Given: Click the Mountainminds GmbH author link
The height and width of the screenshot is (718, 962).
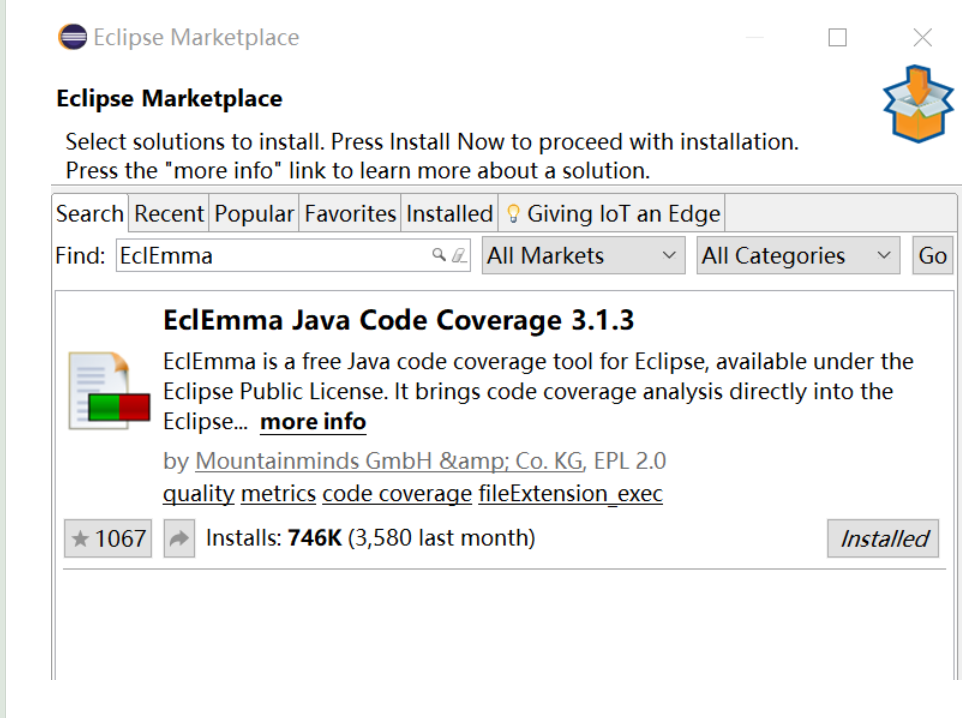Looking at the screenshot, I should [389, 462].
